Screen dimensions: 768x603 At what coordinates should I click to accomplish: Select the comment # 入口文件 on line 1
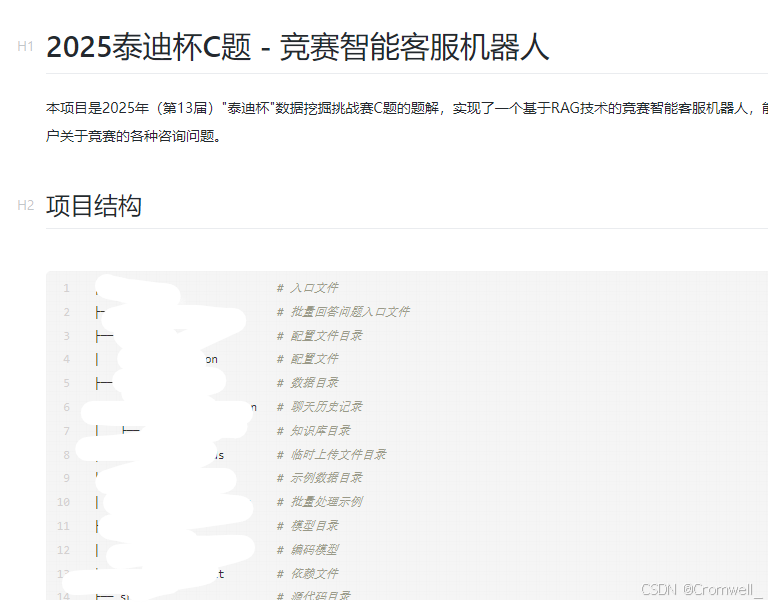[308, 288]
